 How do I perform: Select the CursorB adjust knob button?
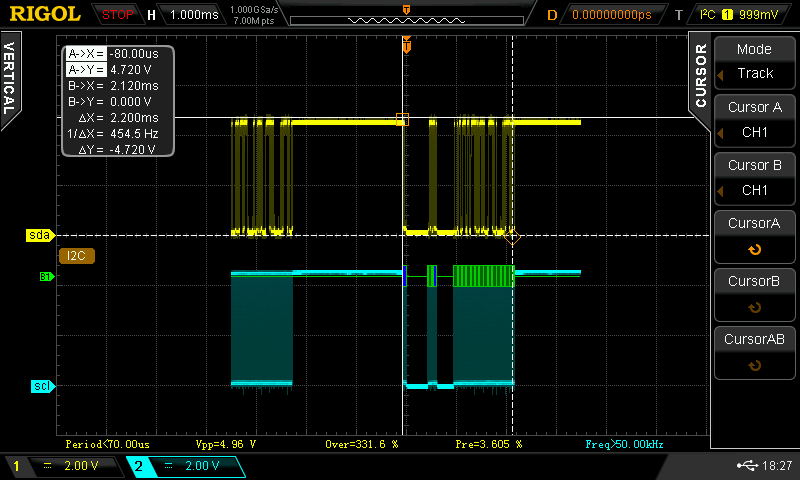755,294
